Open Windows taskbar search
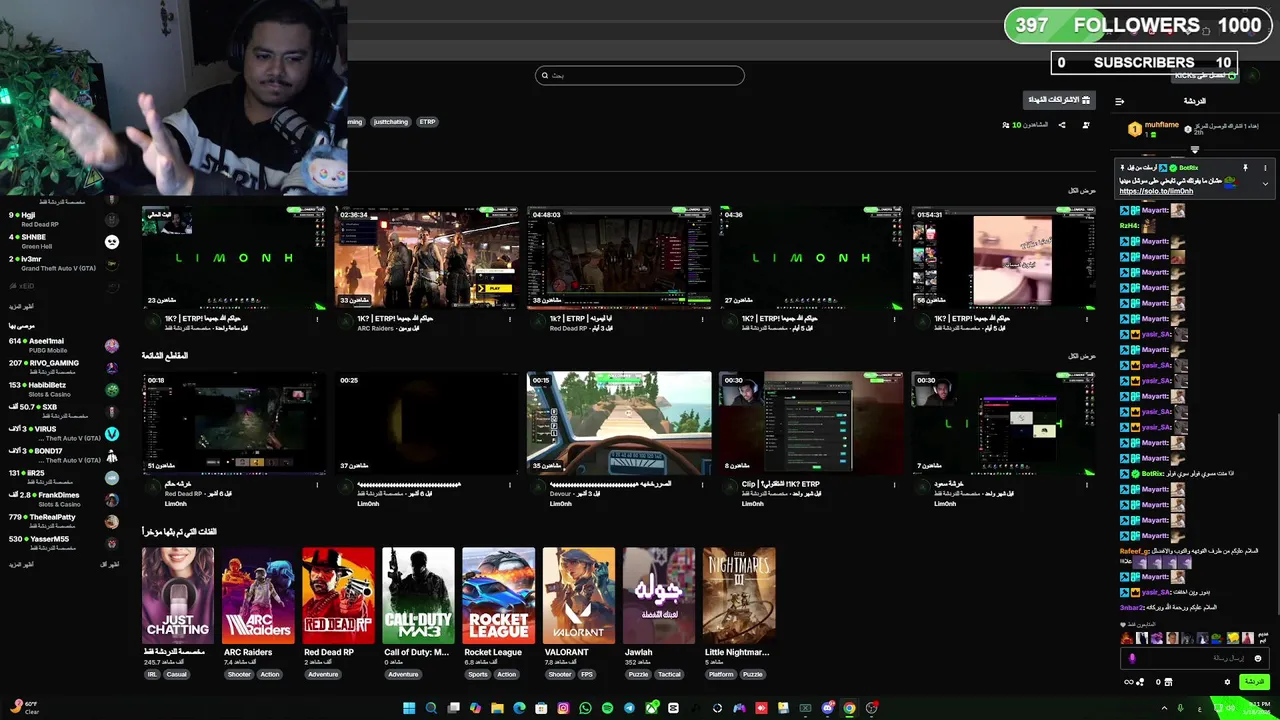This screenshot has height=720, width=1280. pos(431,708)
